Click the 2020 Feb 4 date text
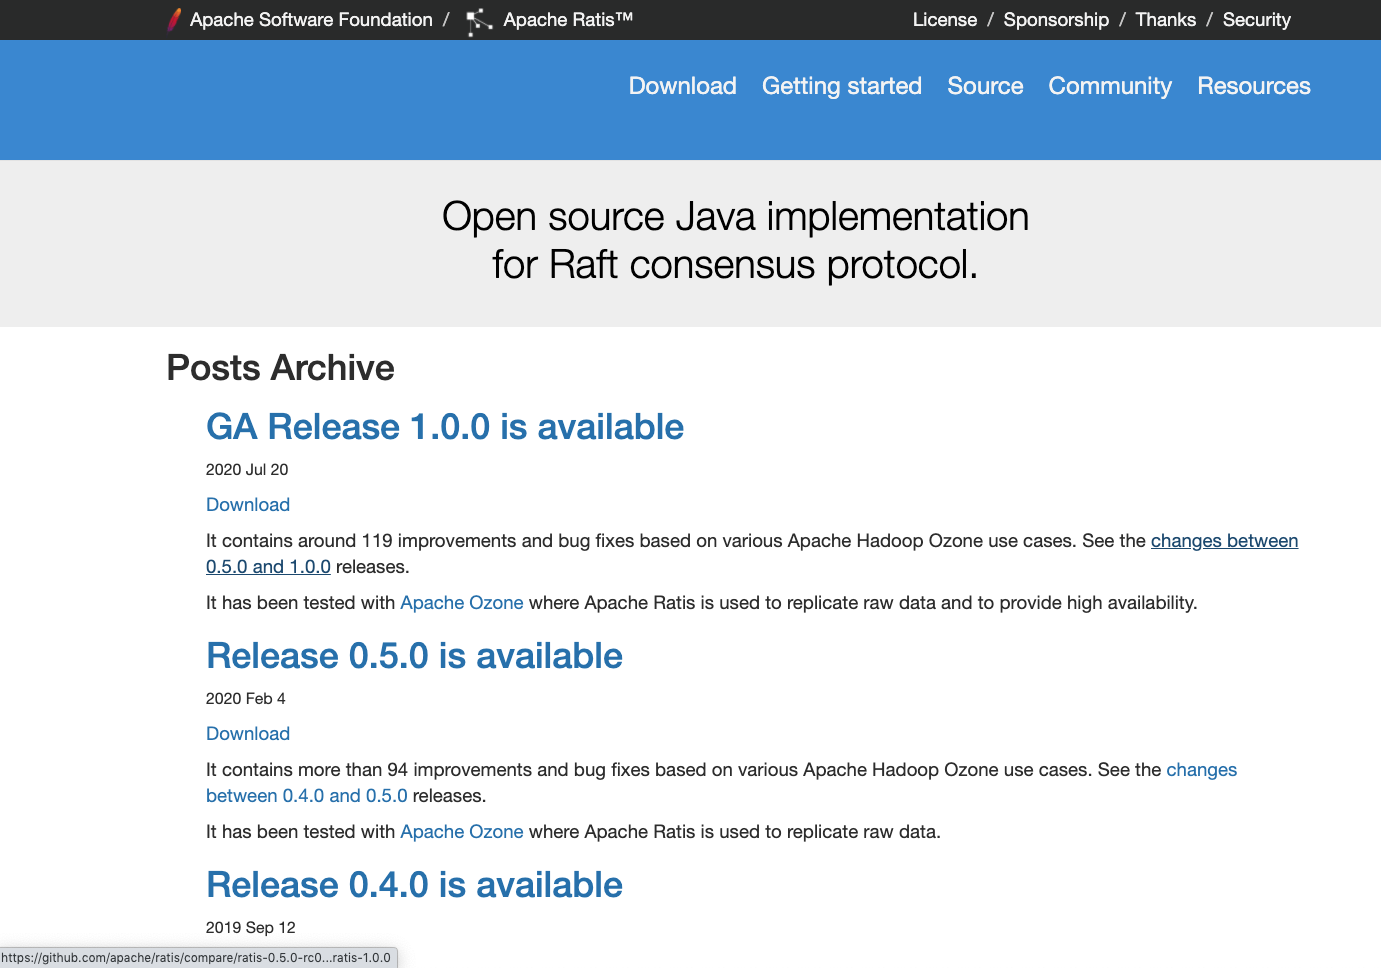Screen dimensions: 1381x968 coord(246,699)
